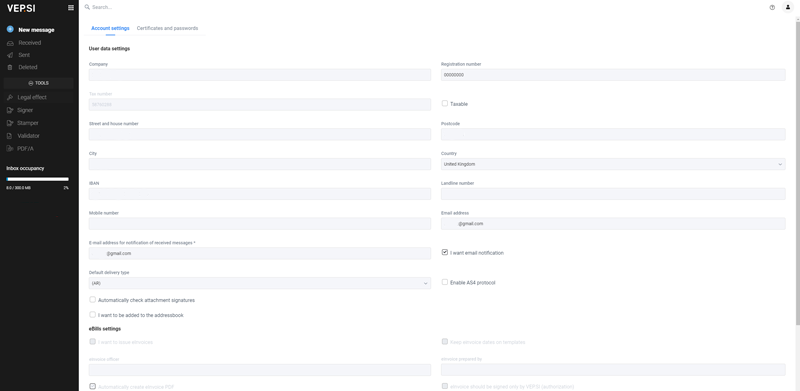The image size is (800, 391).
Task: Enable Automatically check attachment signatures
Action: [92, 300]
